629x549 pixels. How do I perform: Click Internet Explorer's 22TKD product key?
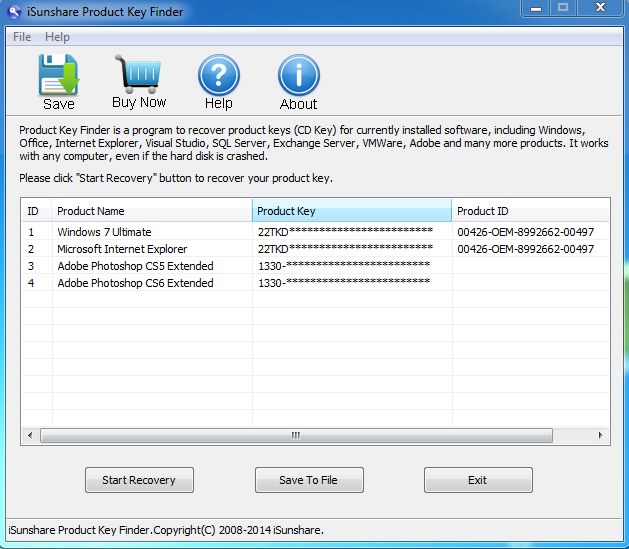coord(345,249)
